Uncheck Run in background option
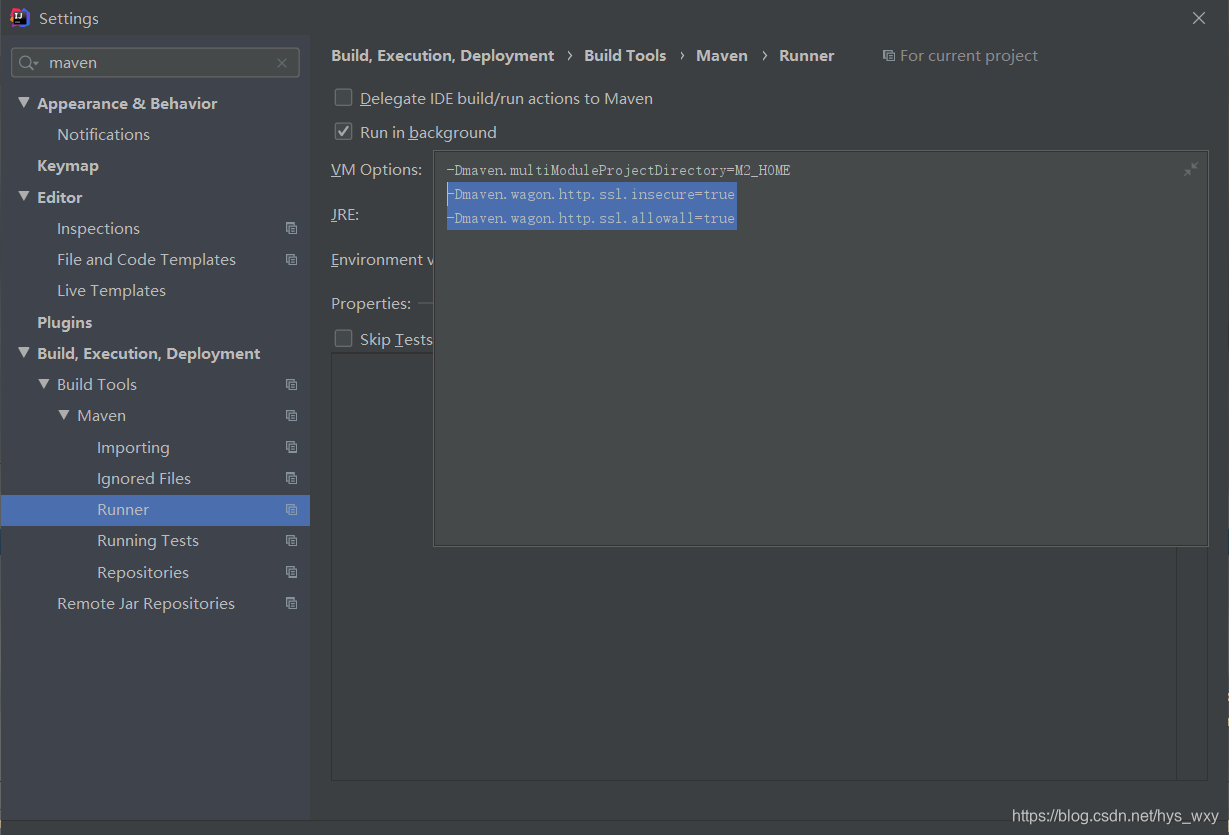 pos(343,132)
